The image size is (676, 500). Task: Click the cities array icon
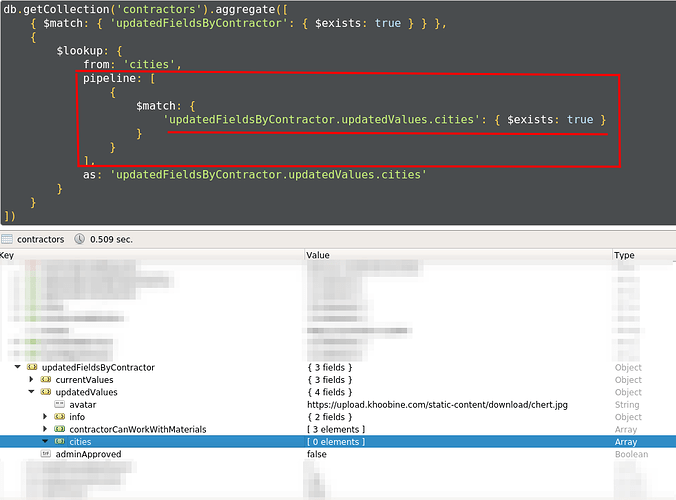click(59, 441)
